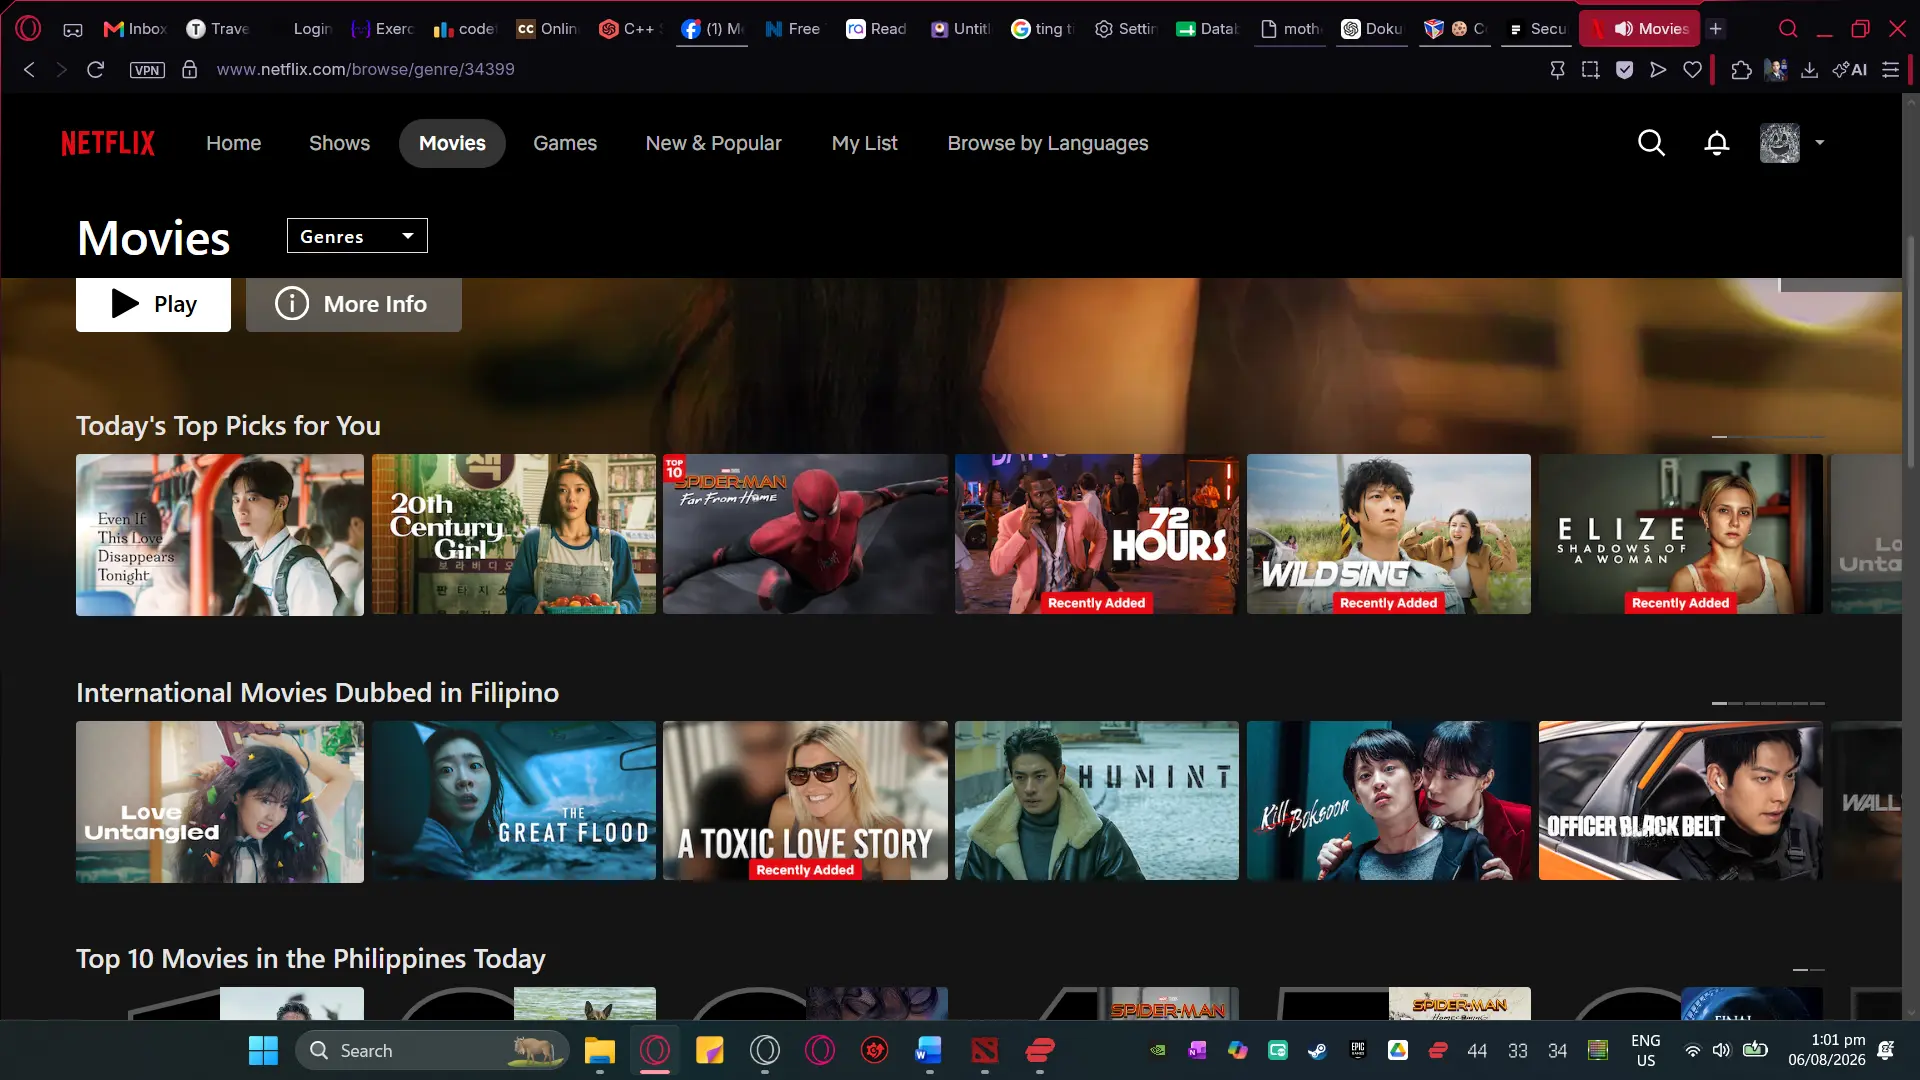The height and width of the screenshot is (1080, 1920).
Task: Open A Toxic Love Story thumbnail
Action: click(805, 801)
